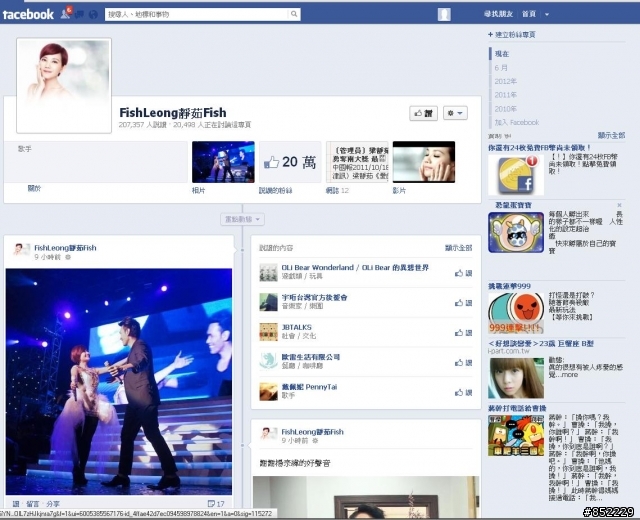The height and width of the screenshot is (520, 640).
Task: Open account dropdown arrow in top bar
Action: click(x=547, y=15)
